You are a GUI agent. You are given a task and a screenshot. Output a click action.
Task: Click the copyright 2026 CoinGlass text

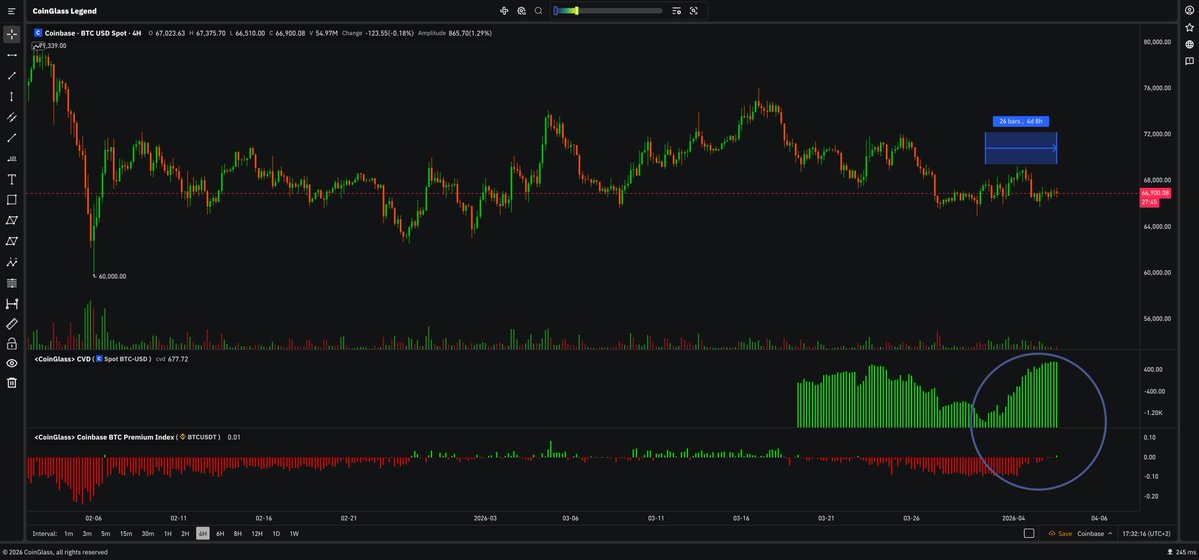tap(55, 552)
